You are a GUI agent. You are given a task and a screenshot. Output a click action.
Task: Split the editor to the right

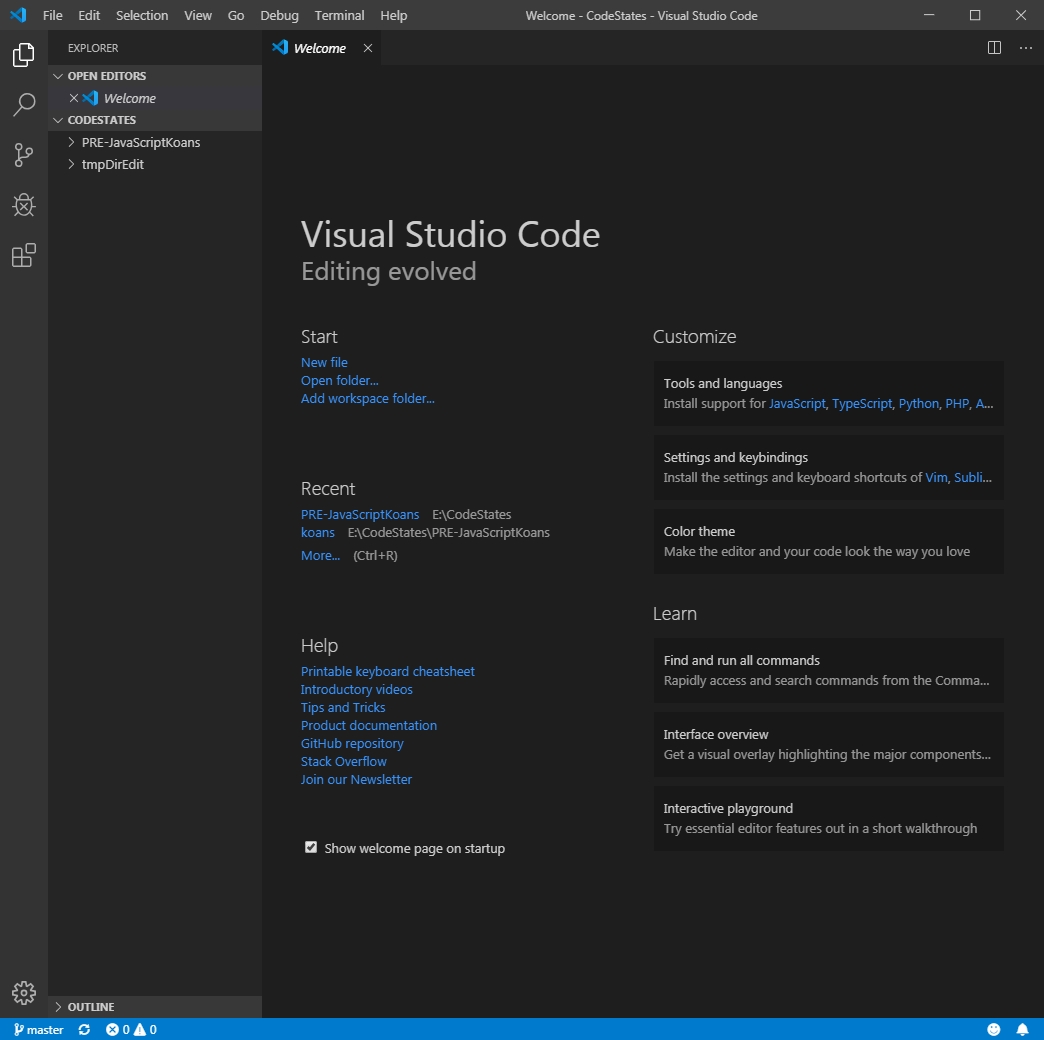point(993,48)
